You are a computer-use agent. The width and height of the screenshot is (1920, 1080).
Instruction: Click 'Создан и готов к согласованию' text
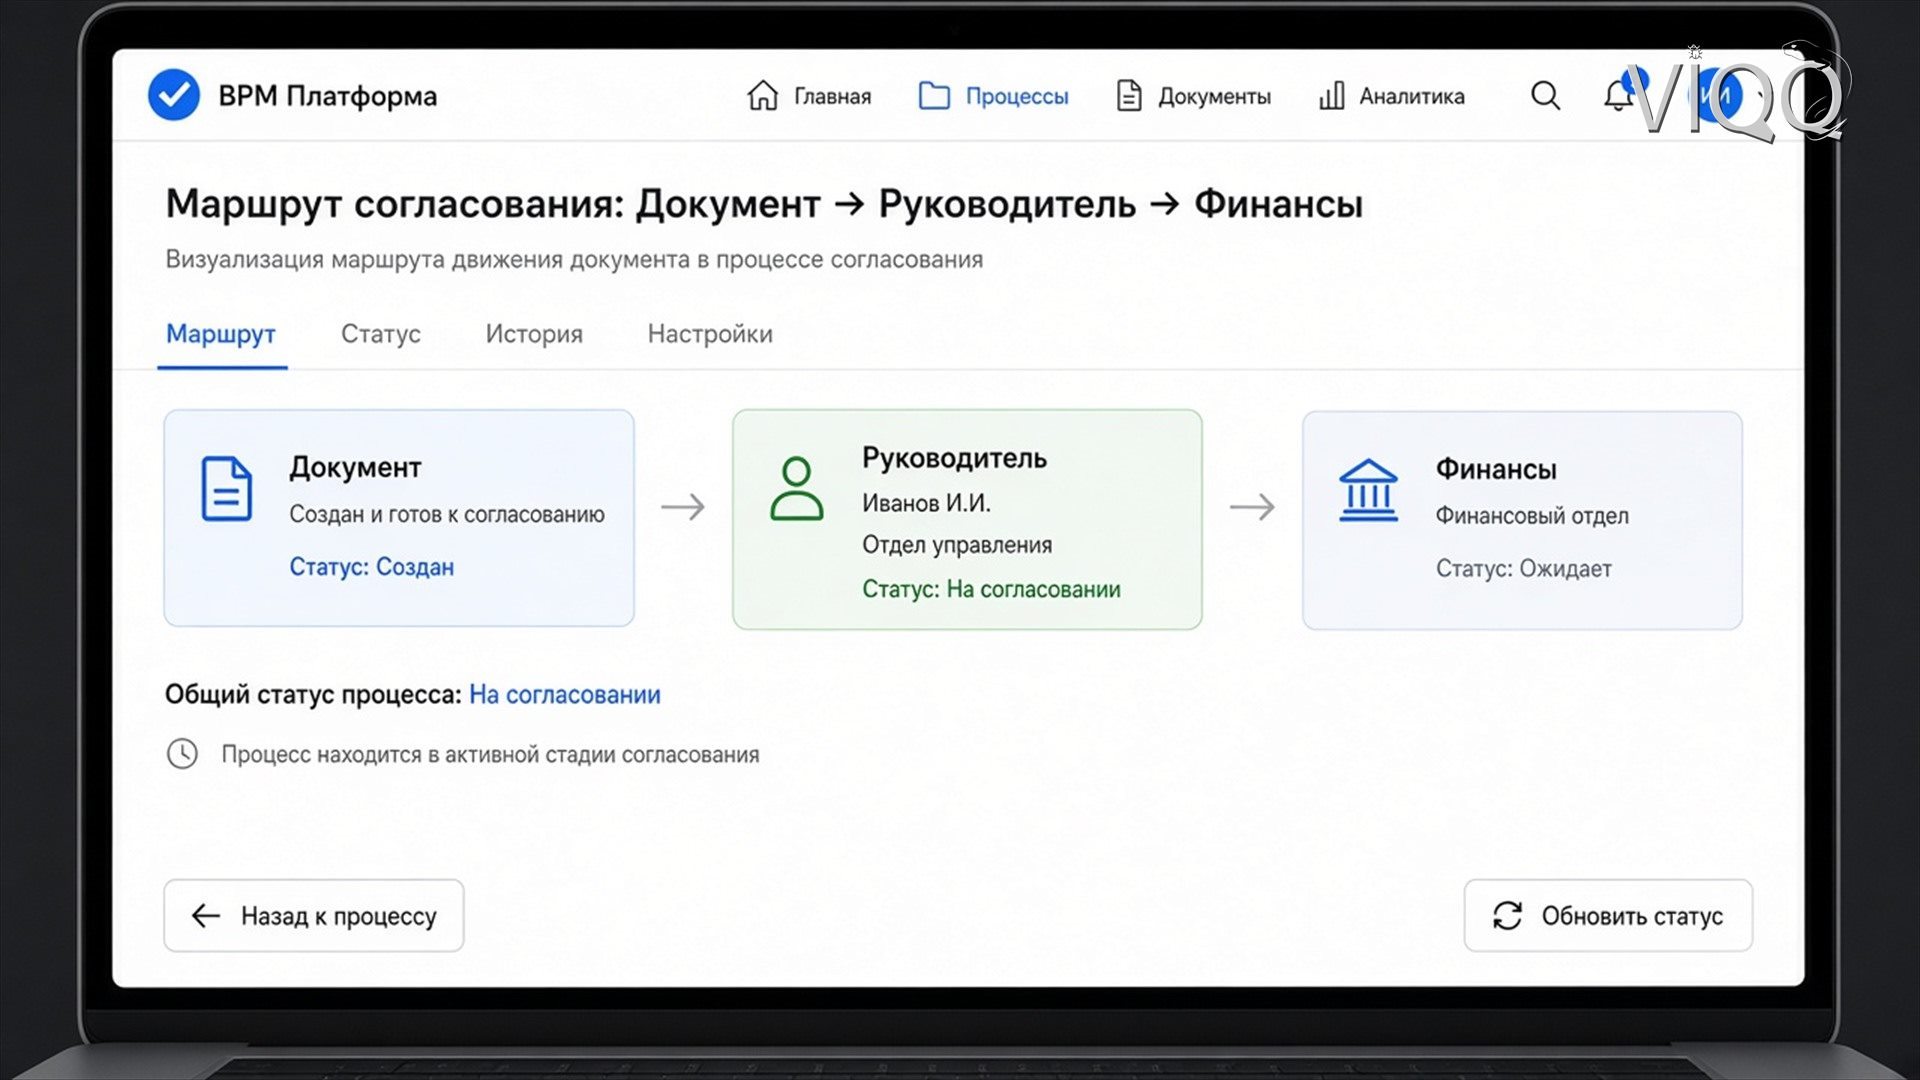tap(447, 514)
